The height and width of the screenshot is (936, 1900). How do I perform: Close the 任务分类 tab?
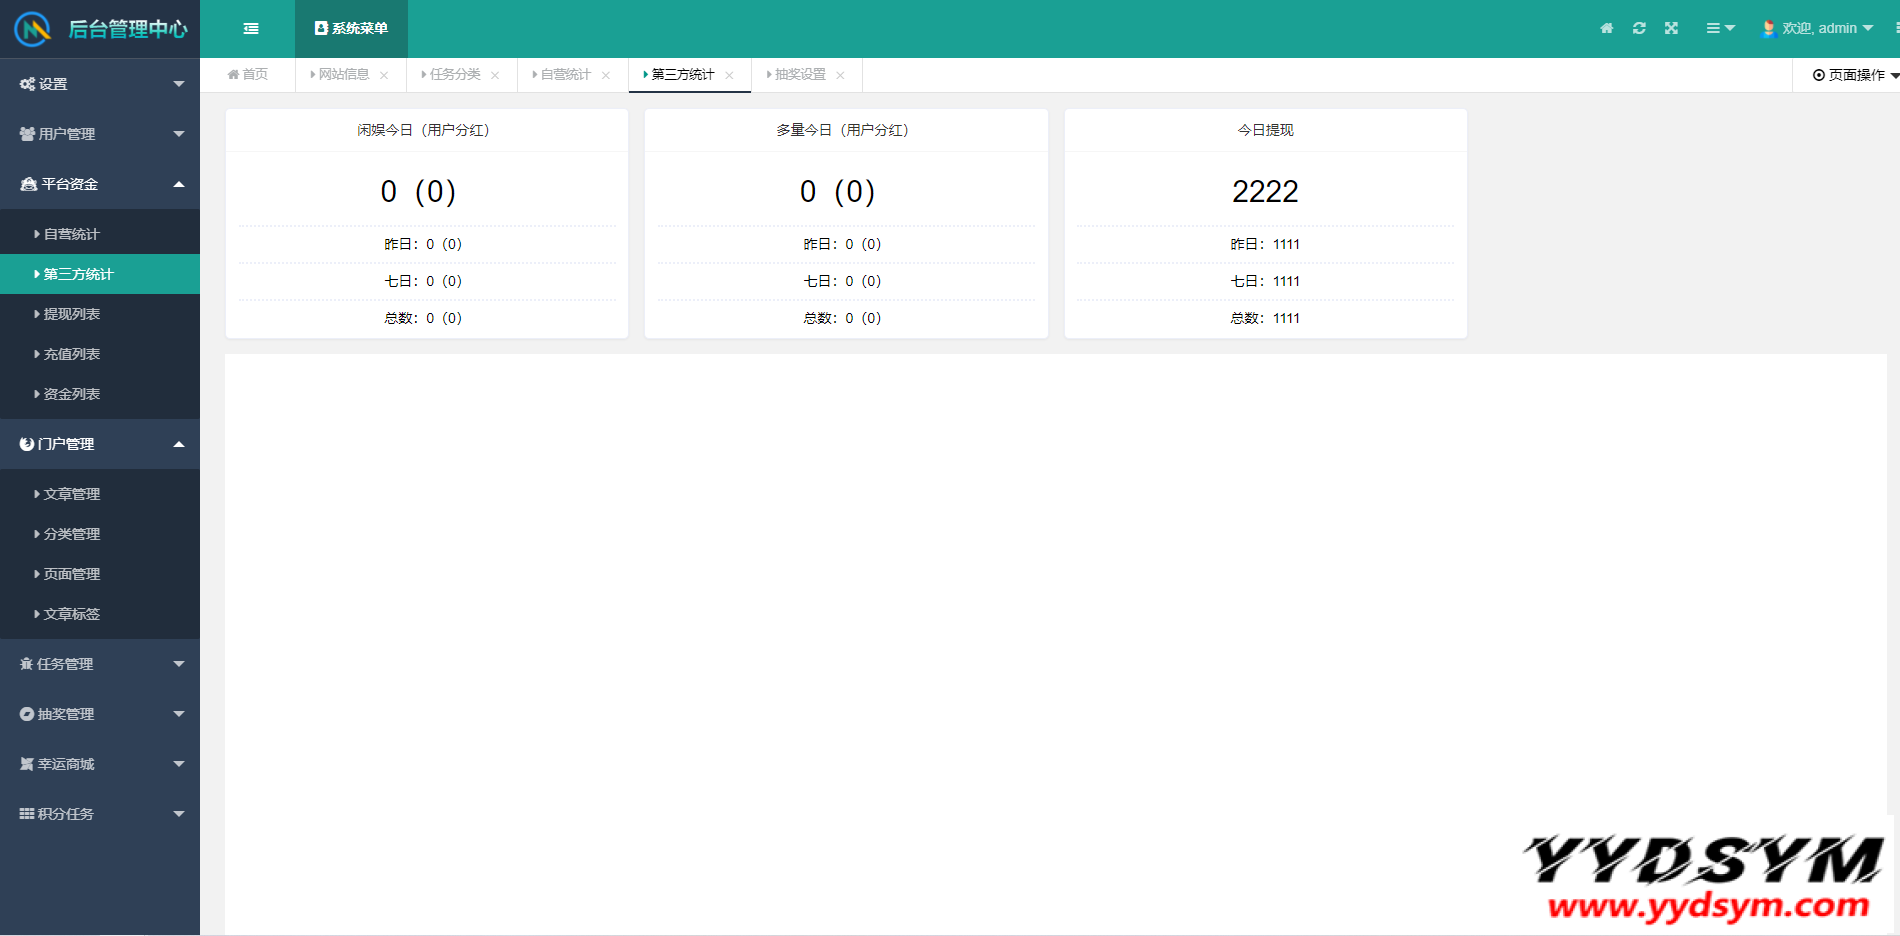coord(495,75)
